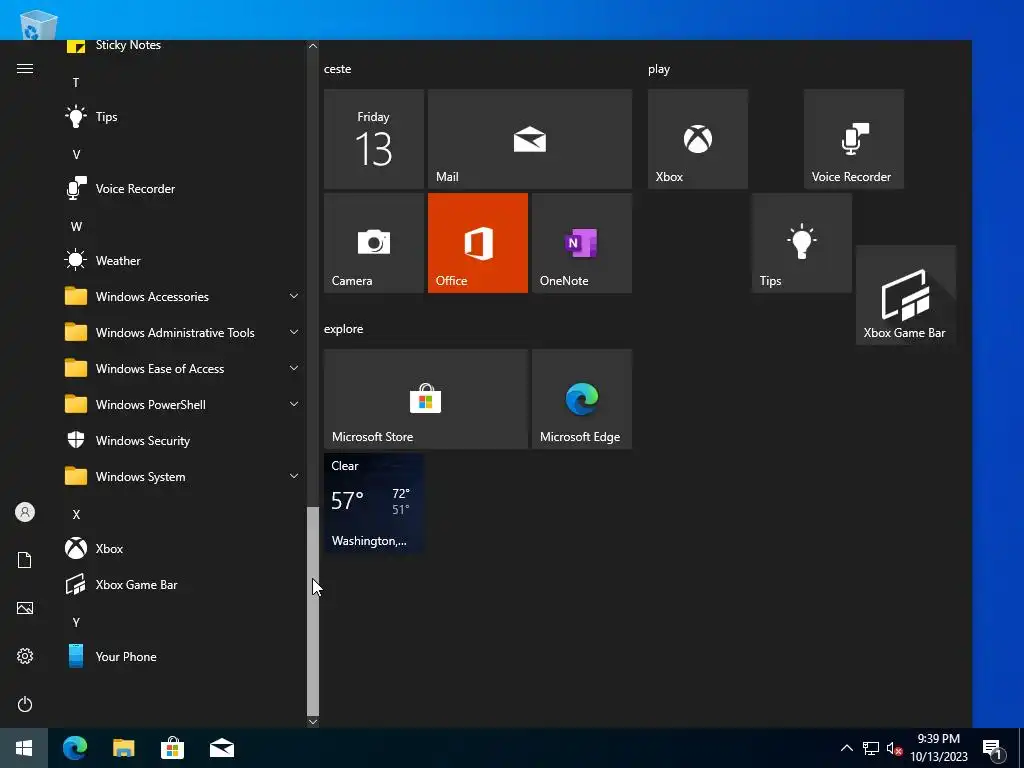Click Recycle Bin on the desktop
This screenshot has width=1024, height=768.
pyautogui.click(x=39, y=25)
